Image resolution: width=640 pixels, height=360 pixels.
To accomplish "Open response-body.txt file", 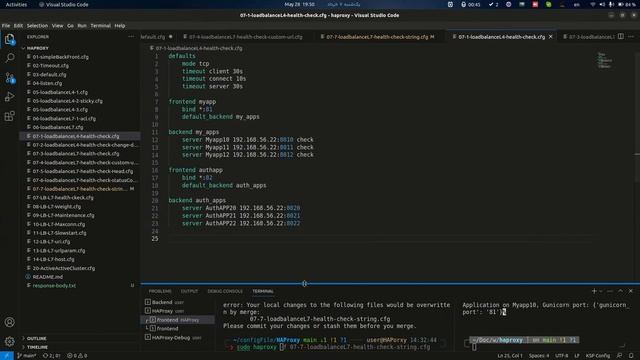I will coord(54,286).
